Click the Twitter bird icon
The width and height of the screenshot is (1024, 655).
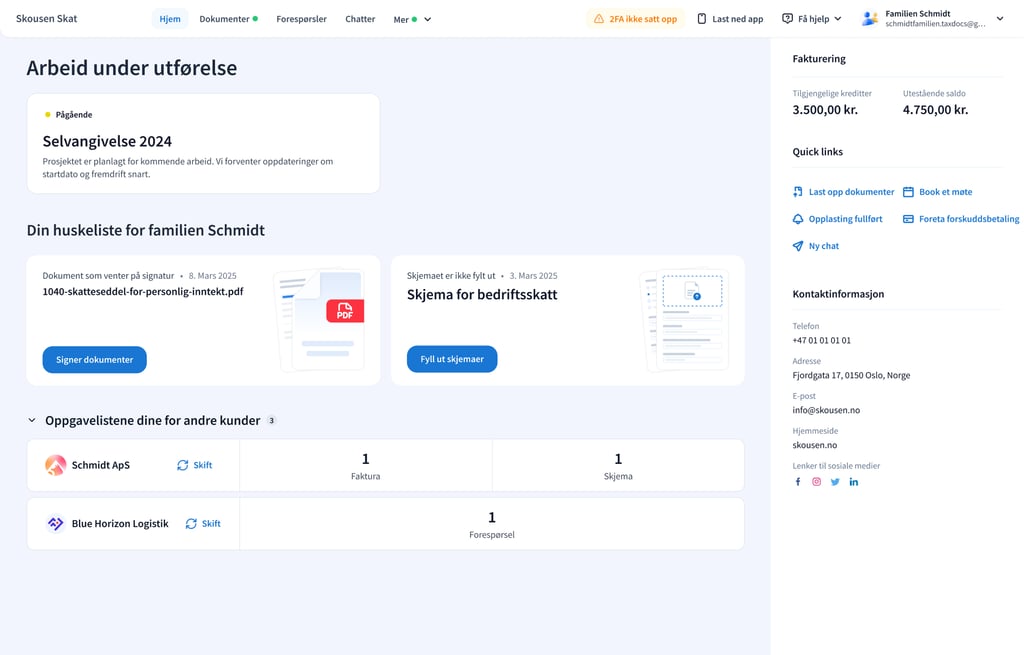click(835, 482)
